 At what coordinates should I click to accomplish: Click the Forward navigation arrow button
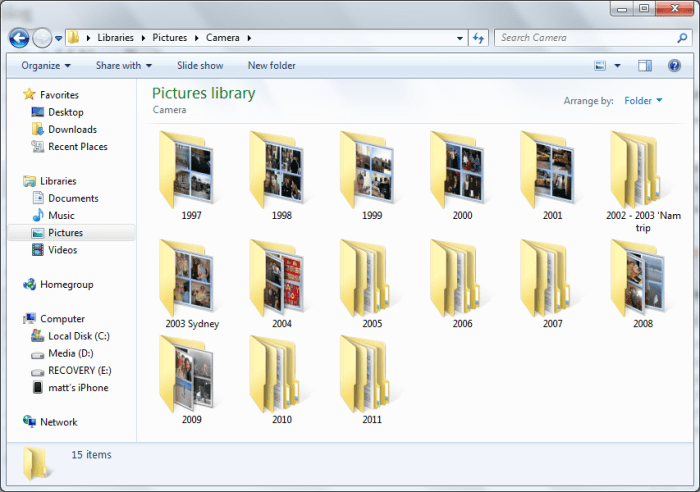click(x=42, y=38)
